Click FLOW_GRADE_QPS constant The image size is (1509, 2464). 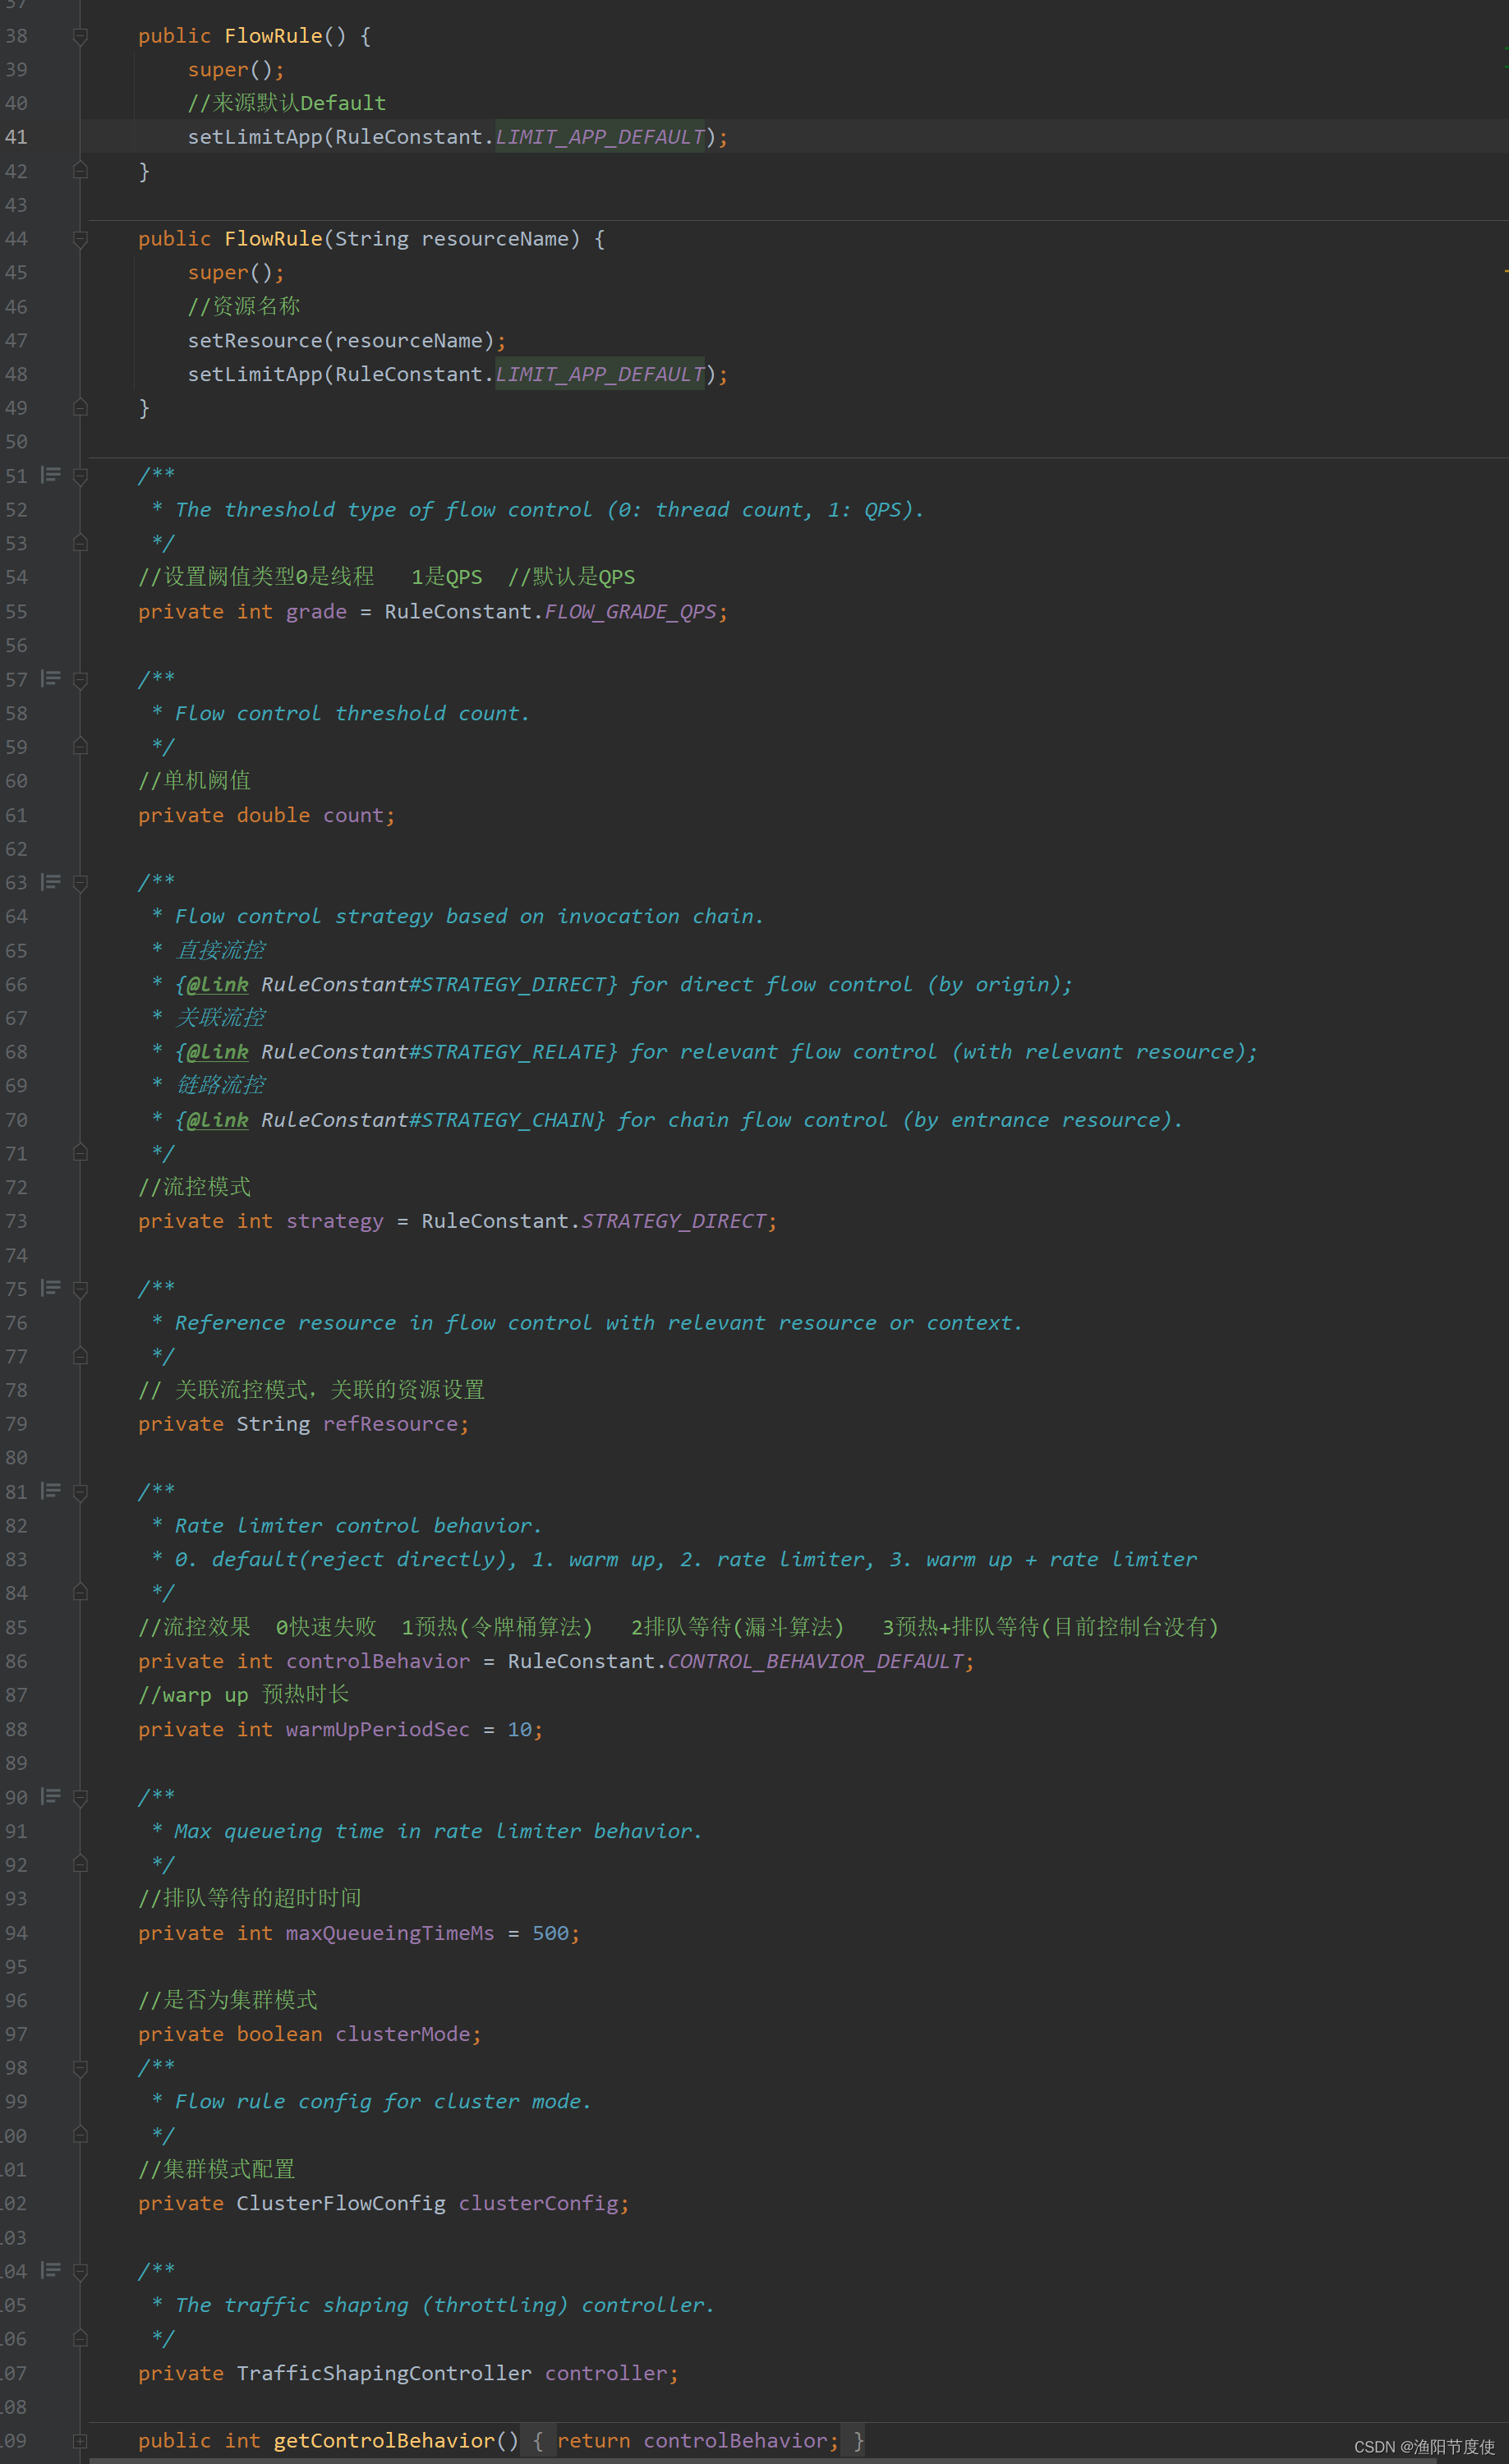click(631, 611)
